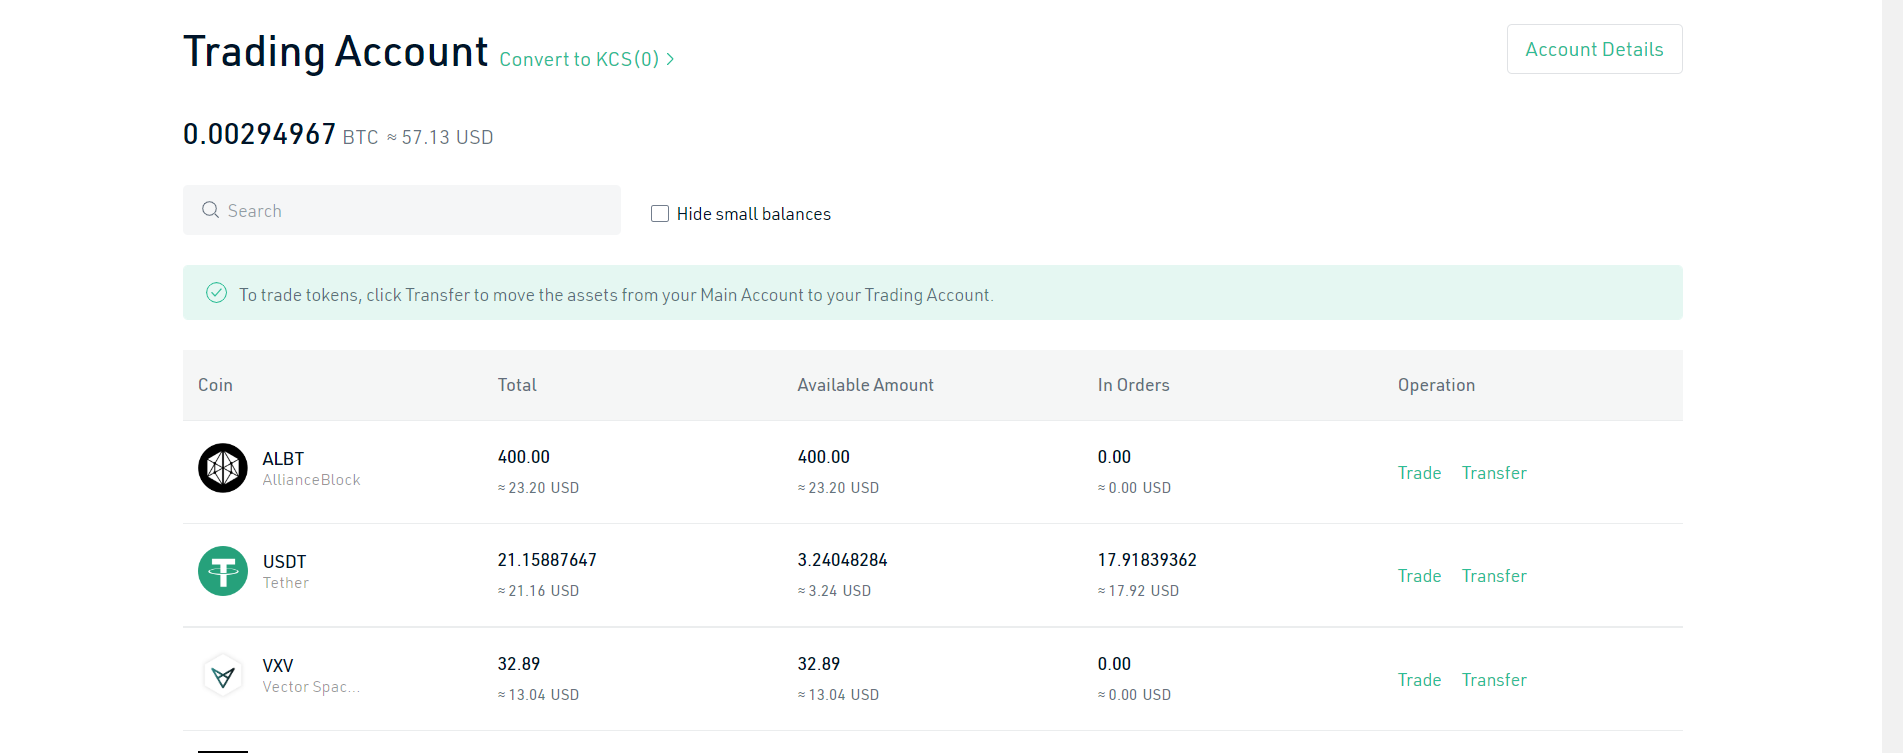Click Transfer for VXV row
Viewport: 1903px width, 753px height.
(1494, 680)
